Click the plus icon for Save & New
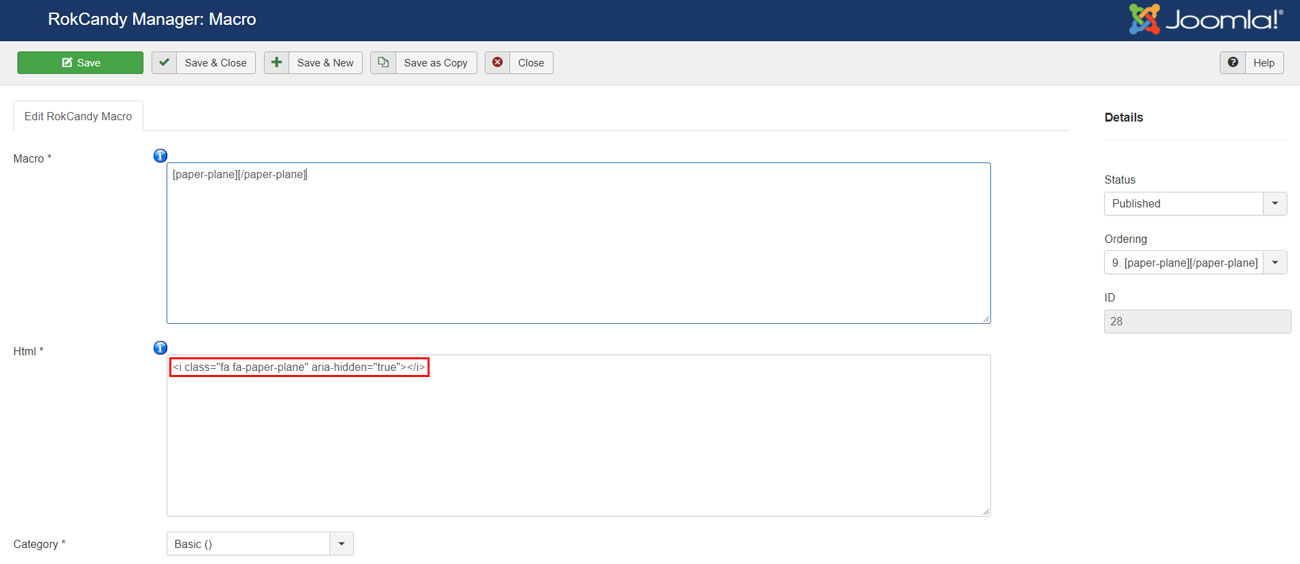Viewport: 1300px width, 564px height. pos(277,62)
